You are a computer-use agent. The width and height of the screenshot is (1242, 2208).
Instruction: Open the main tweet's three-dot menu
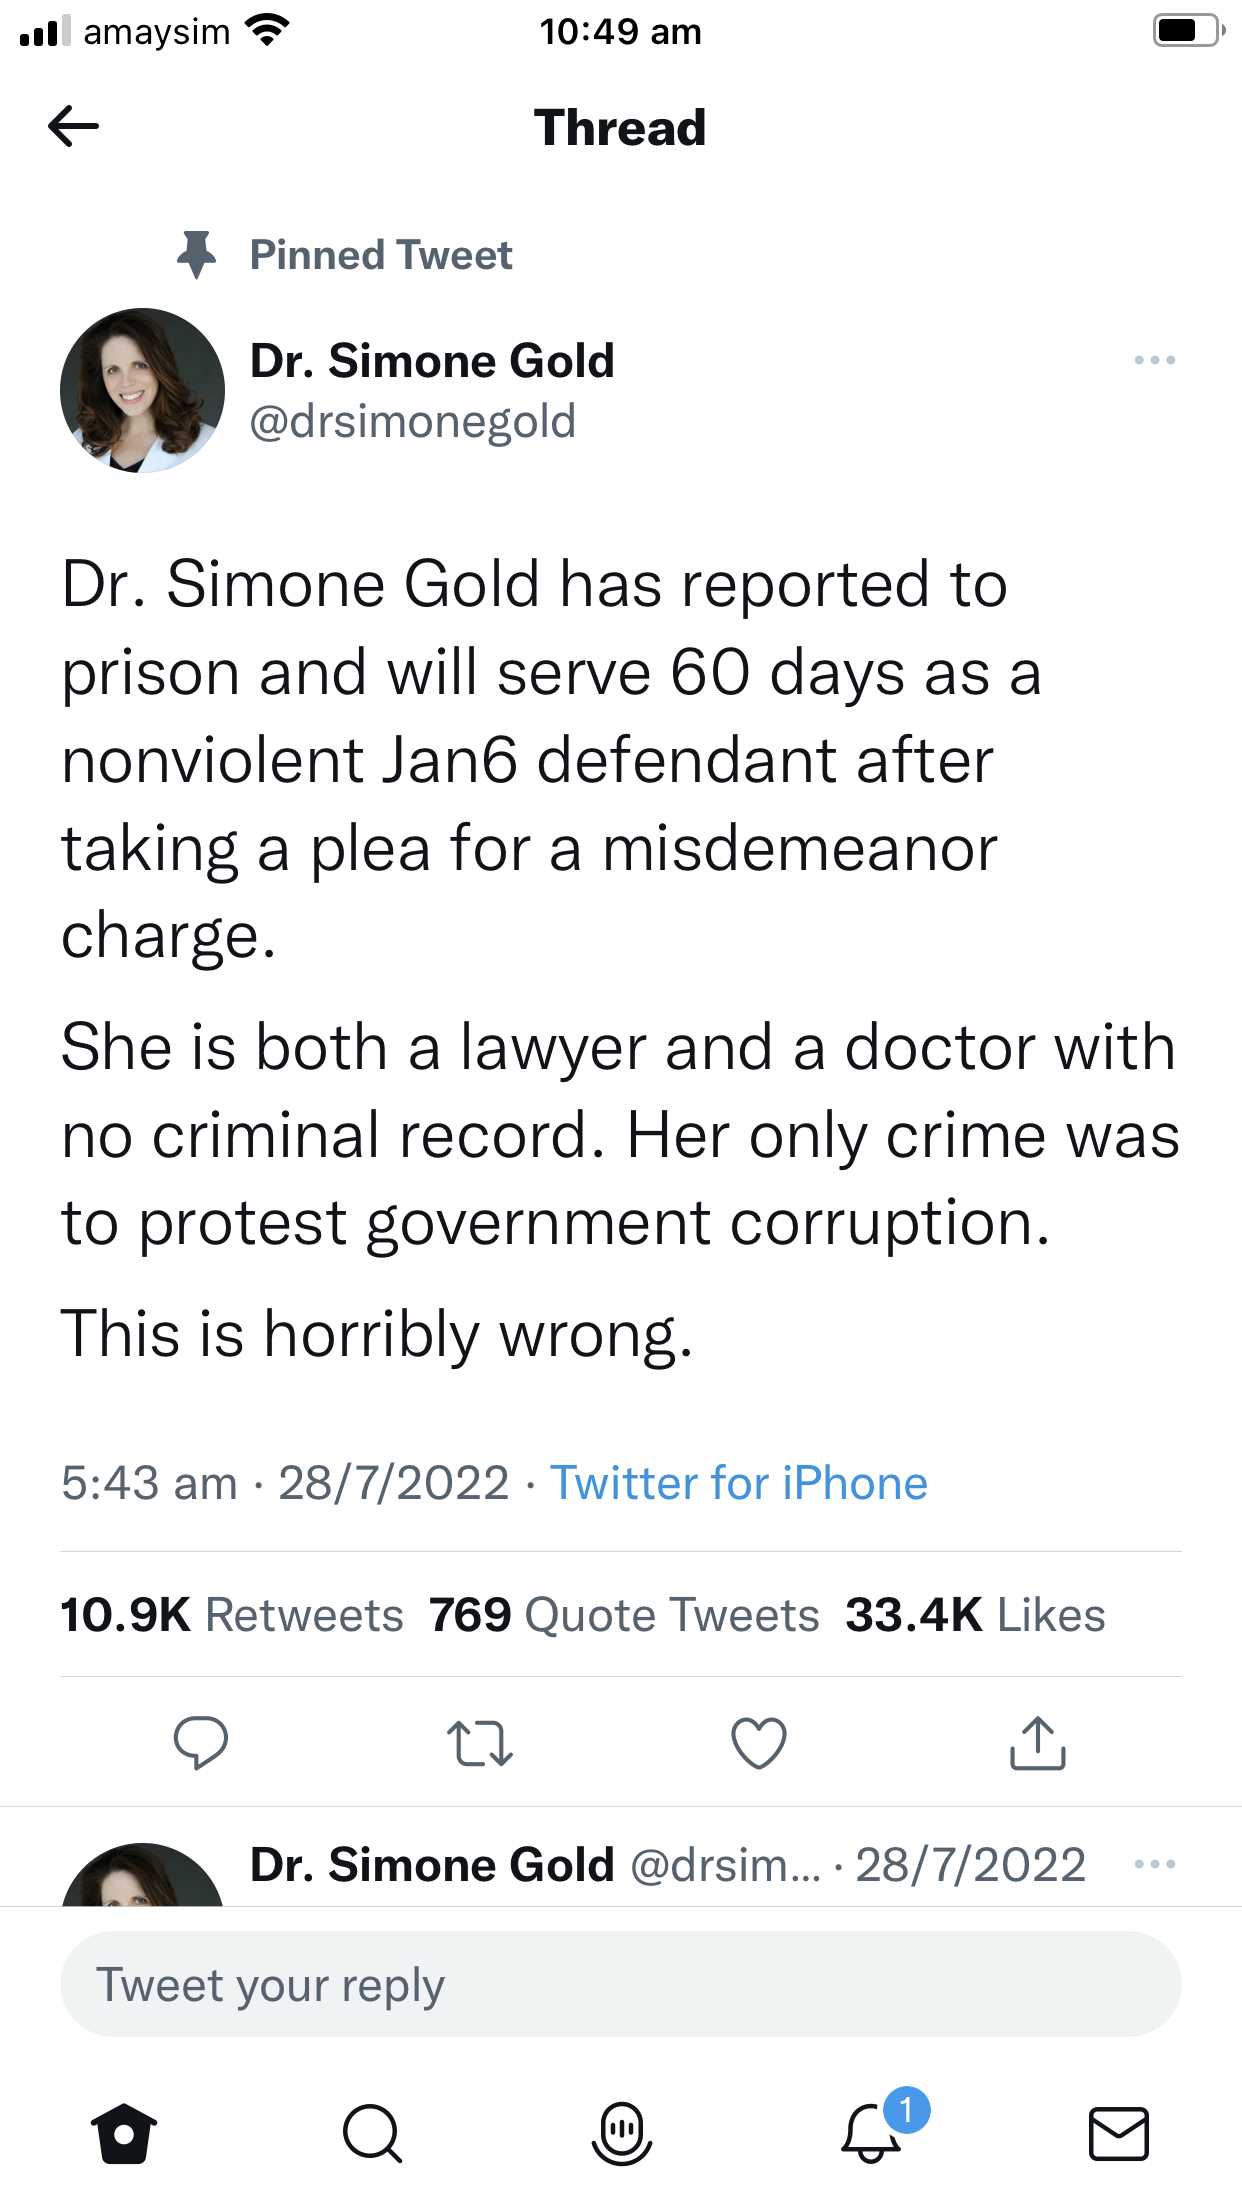pyautogui.click(x=1154, y=360)
